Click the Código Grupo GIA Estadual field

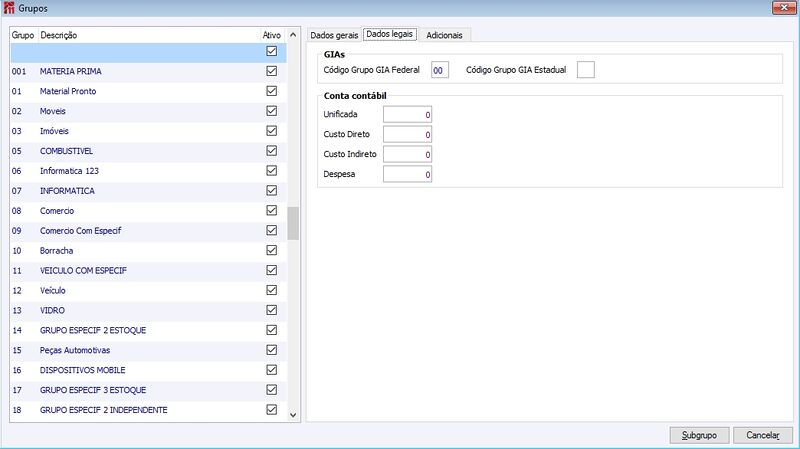586,70
